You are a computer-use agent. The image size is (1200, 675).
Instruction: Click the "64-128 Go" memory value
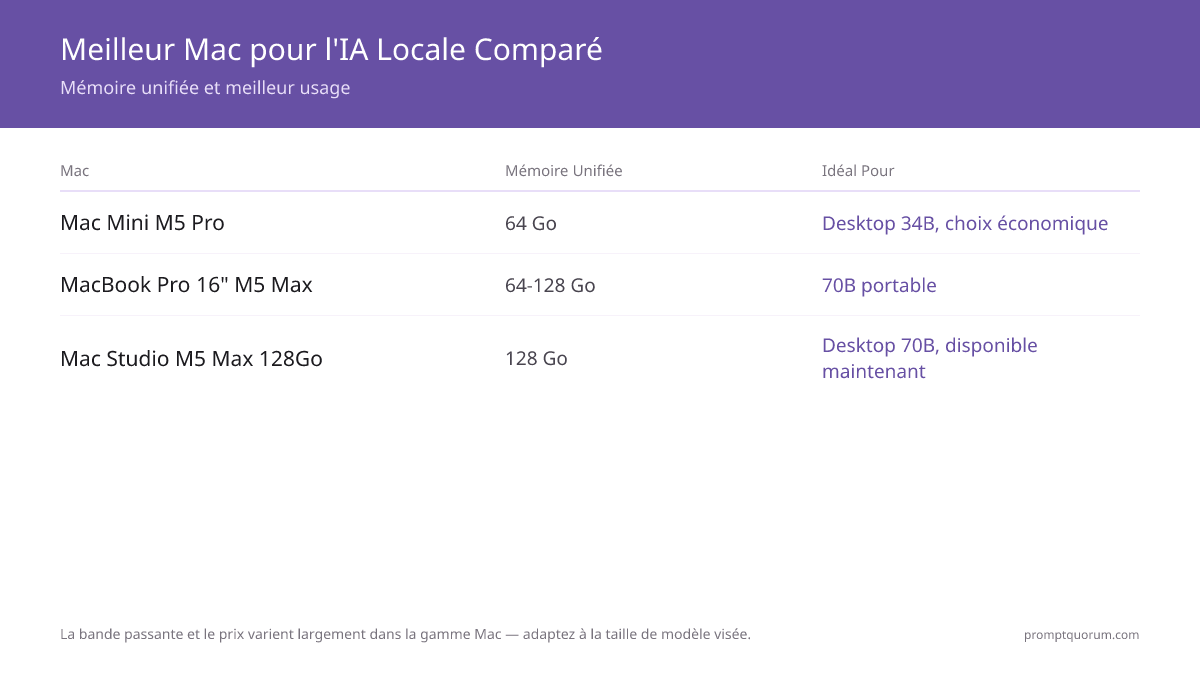550,285
